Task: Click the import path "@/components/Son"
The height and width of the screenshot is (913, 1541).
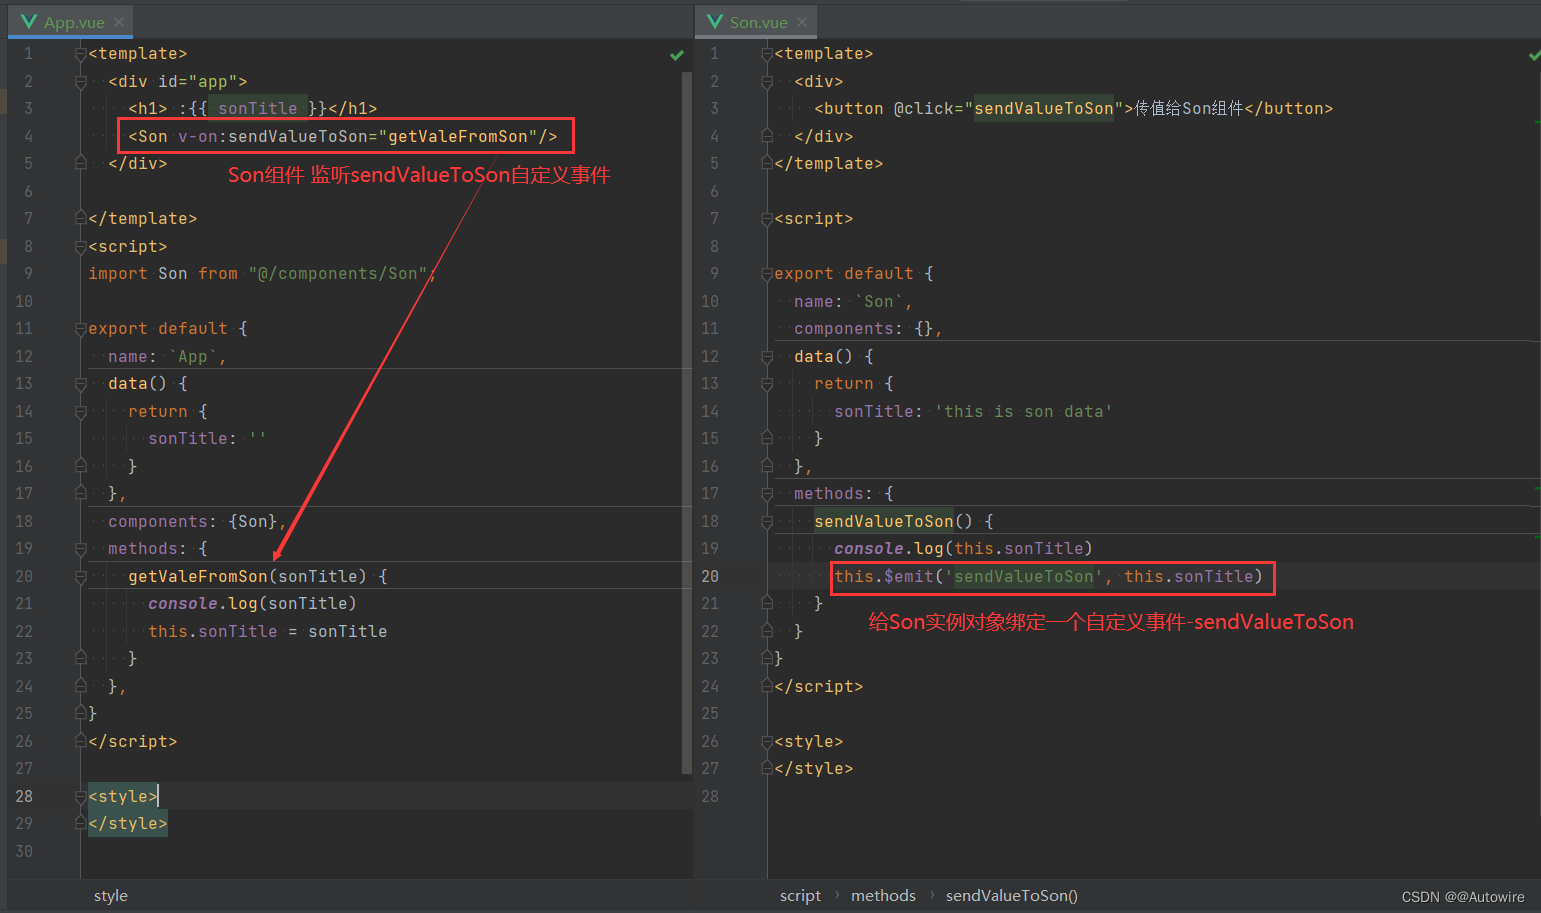Action: point(338,274)
